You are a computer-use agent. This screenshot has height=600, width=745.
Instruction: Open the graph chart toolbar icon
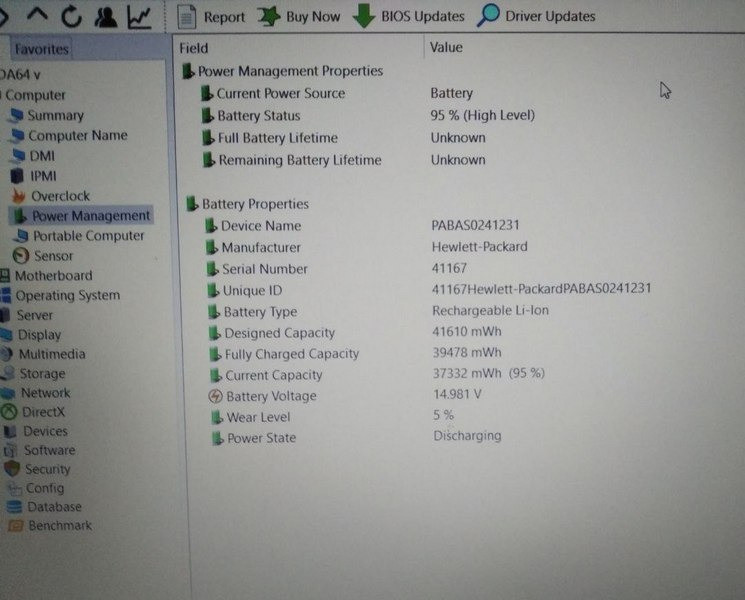pos(140,16)
